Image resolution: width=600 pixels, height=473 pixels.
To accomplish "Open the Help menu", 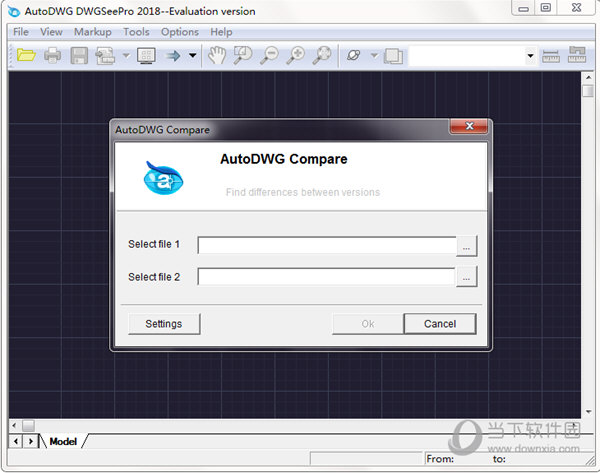I will [x=221, y=32].
